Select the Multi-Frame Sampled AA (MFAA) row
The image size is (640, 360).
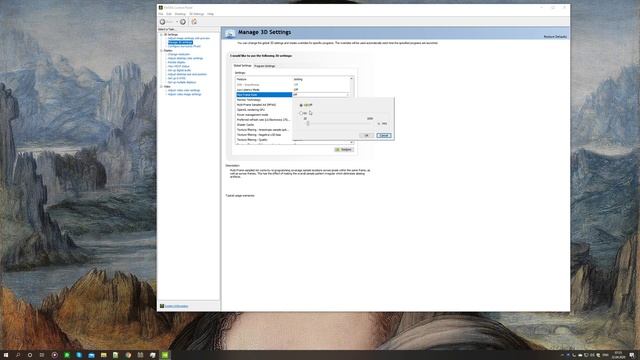point(264,105)
